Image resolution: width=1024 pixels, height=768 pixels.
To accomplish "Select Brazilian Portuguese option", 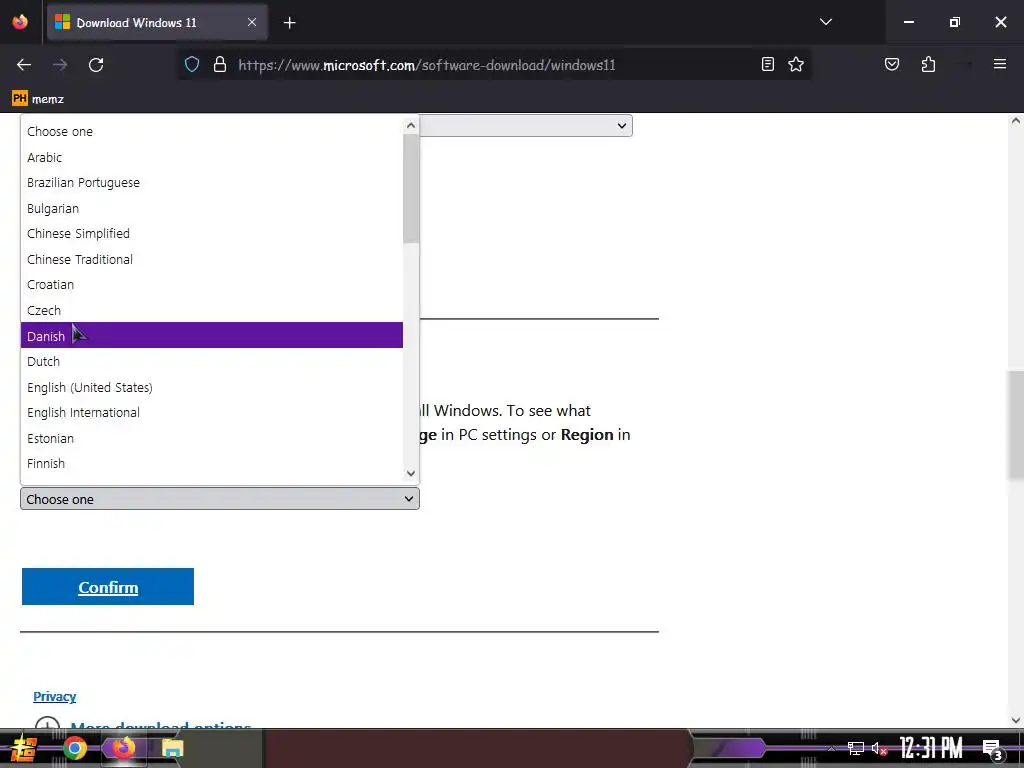I will (x=212, y=182).
